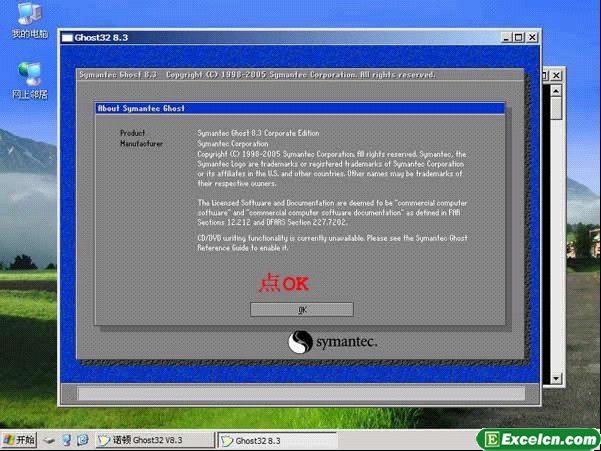Screen dimensions: 601x451
Task: Switch to 诺顿 Ghost32 V8.3 taskbar item
Action: [155, 440]
